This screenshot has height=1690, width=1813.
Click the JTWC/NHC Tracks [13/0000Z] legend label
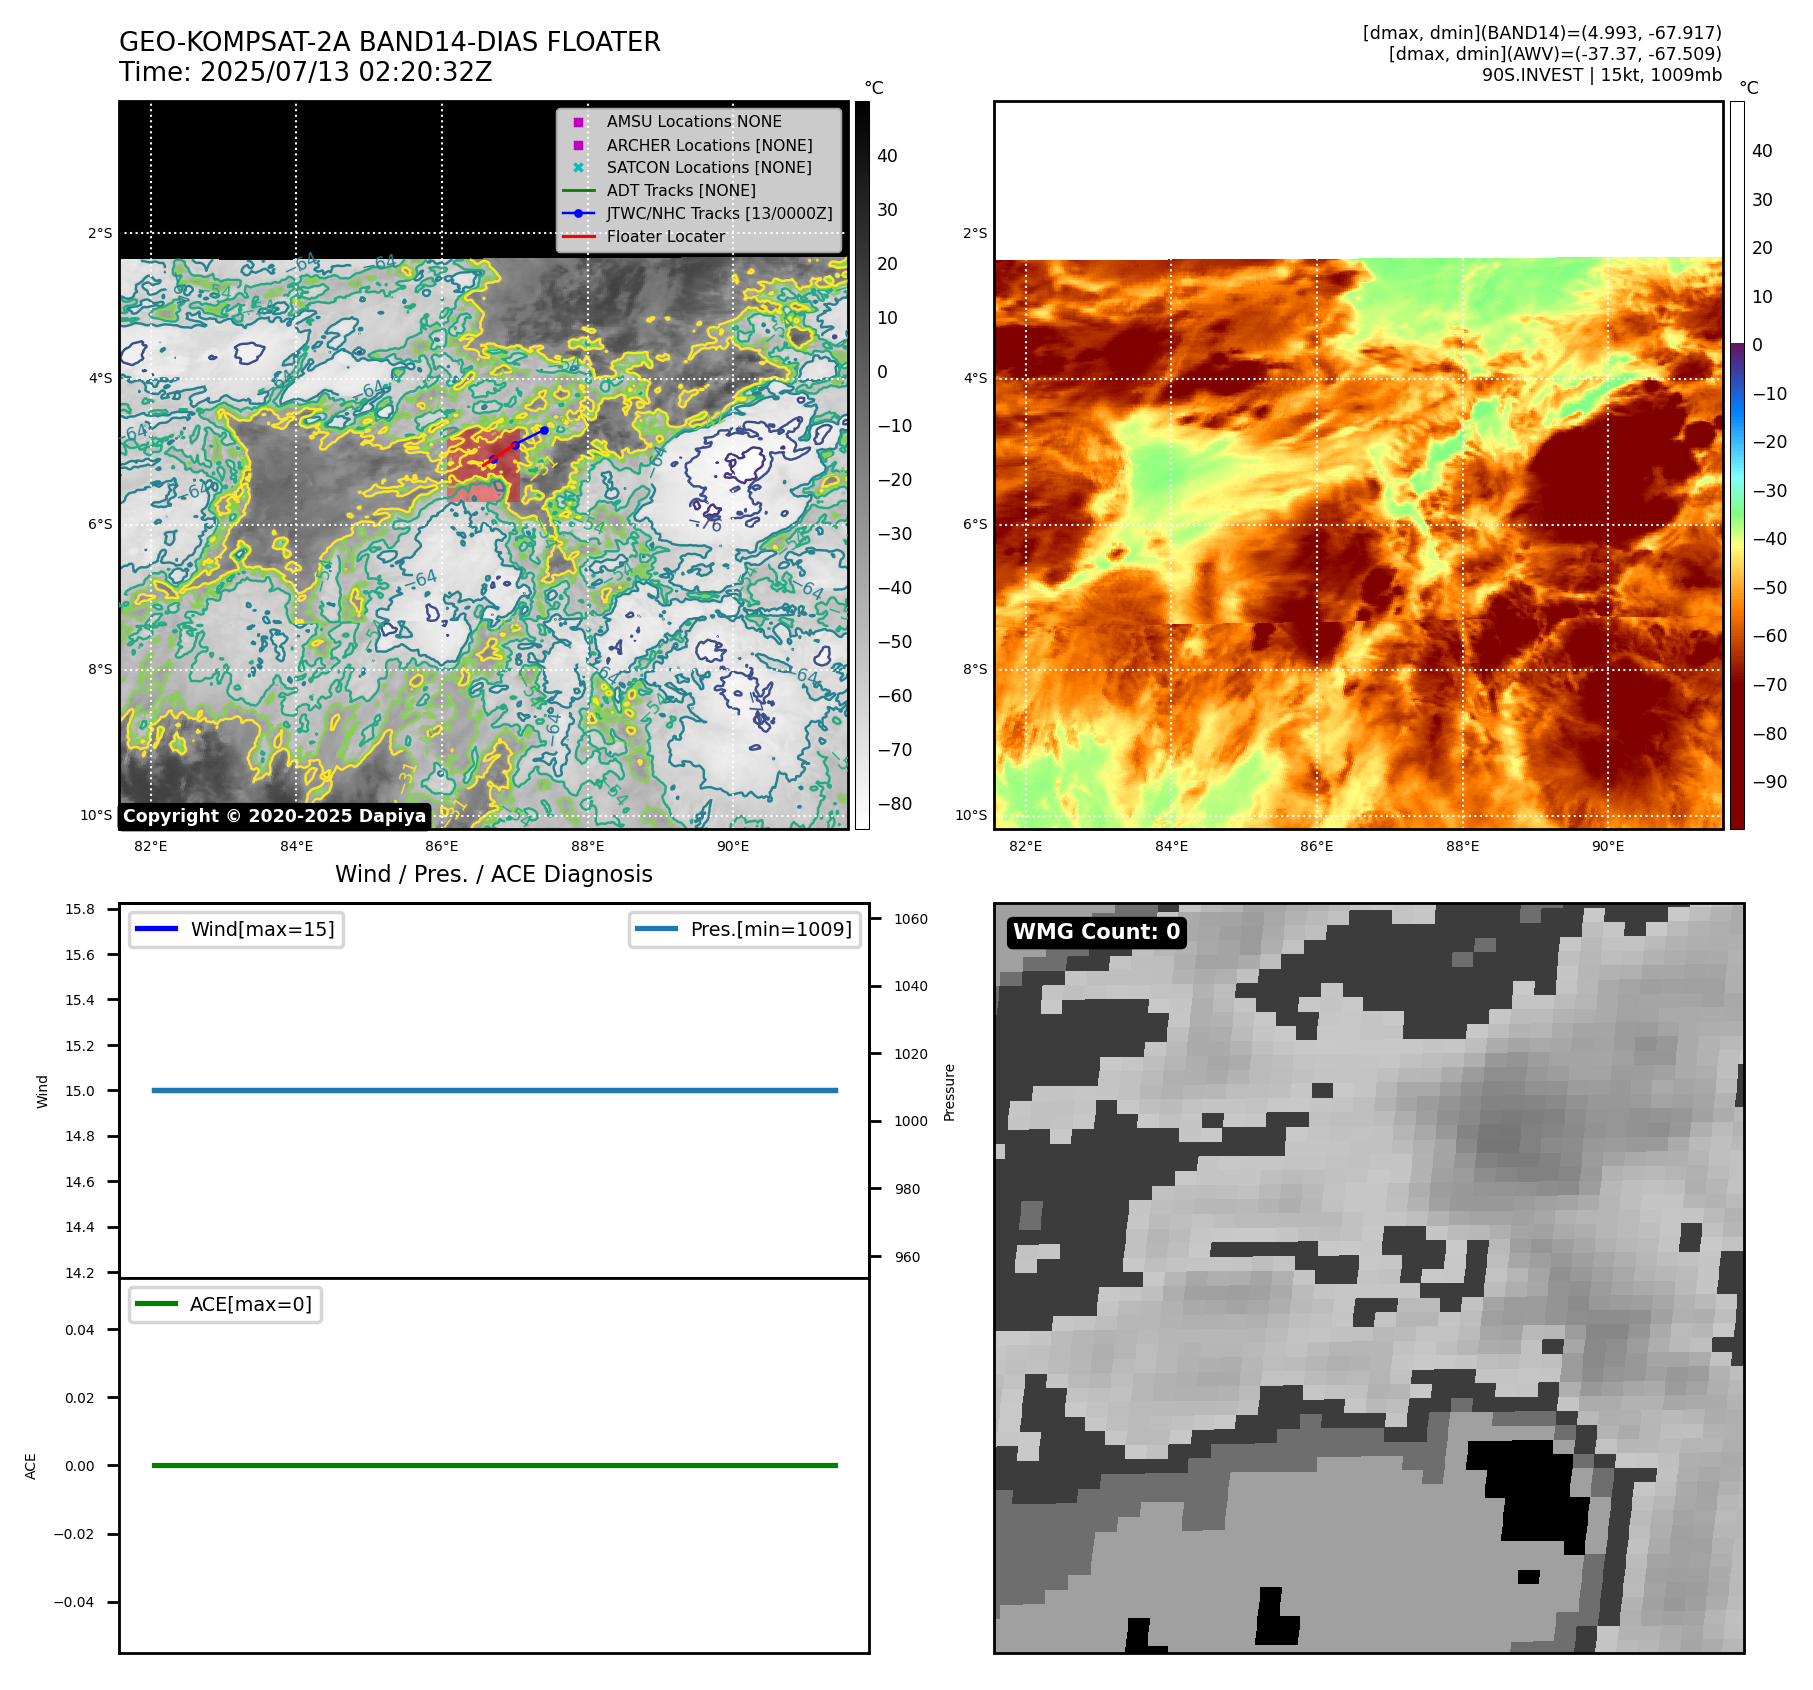[719, 214]
